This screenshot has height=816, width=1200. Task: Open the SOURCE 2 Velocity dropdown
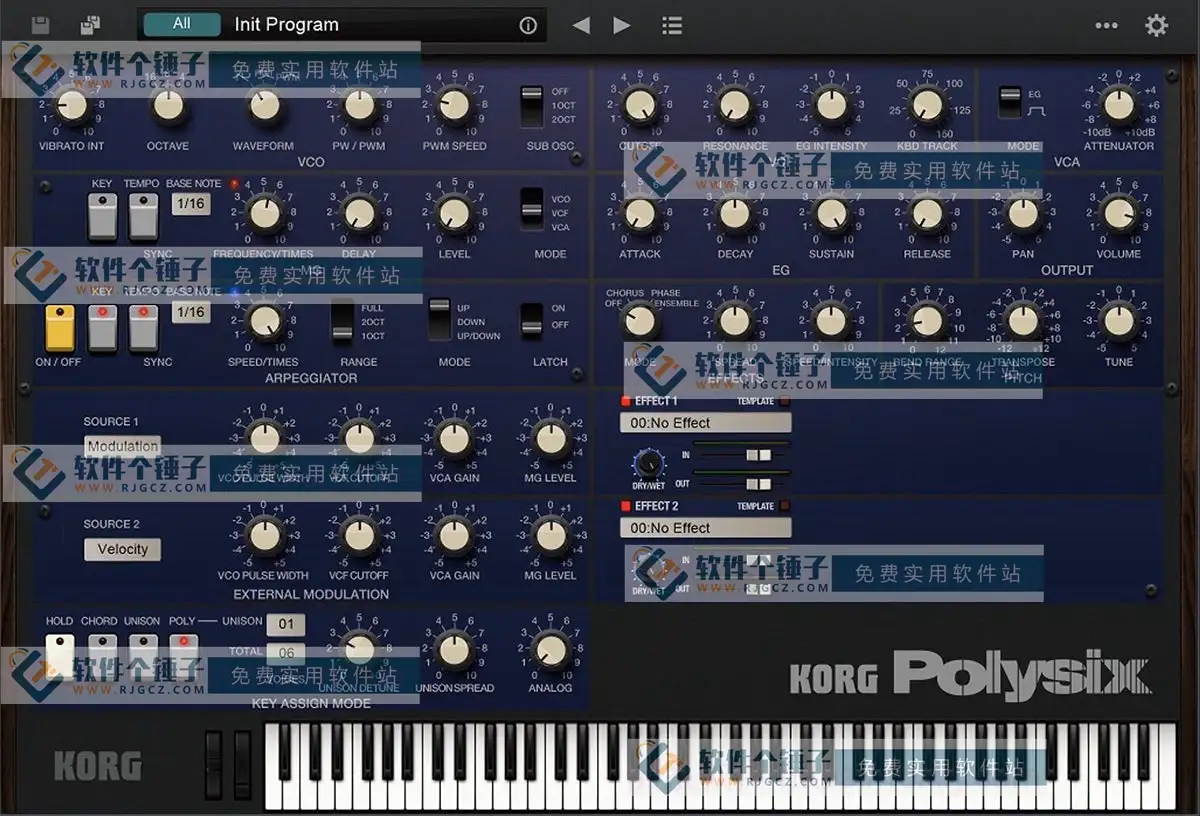click(x=122, y=549)
